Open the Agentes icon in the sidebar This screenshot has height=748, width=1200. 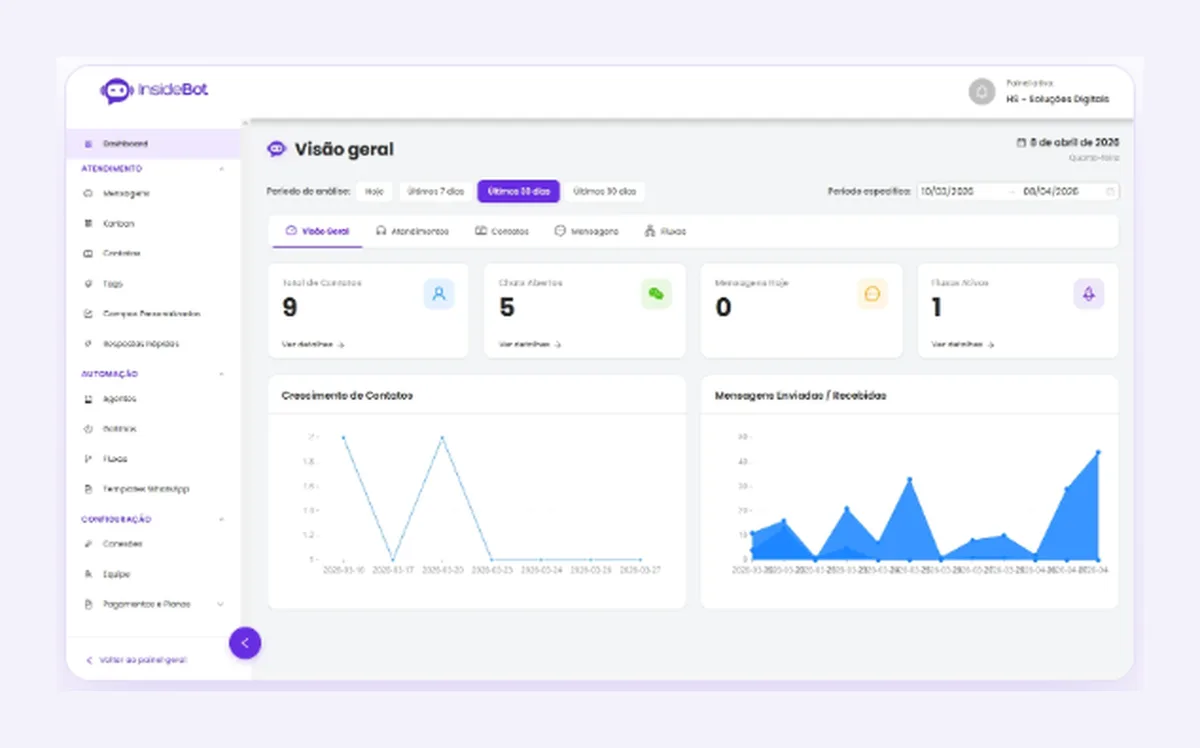(x=88, y=399)
